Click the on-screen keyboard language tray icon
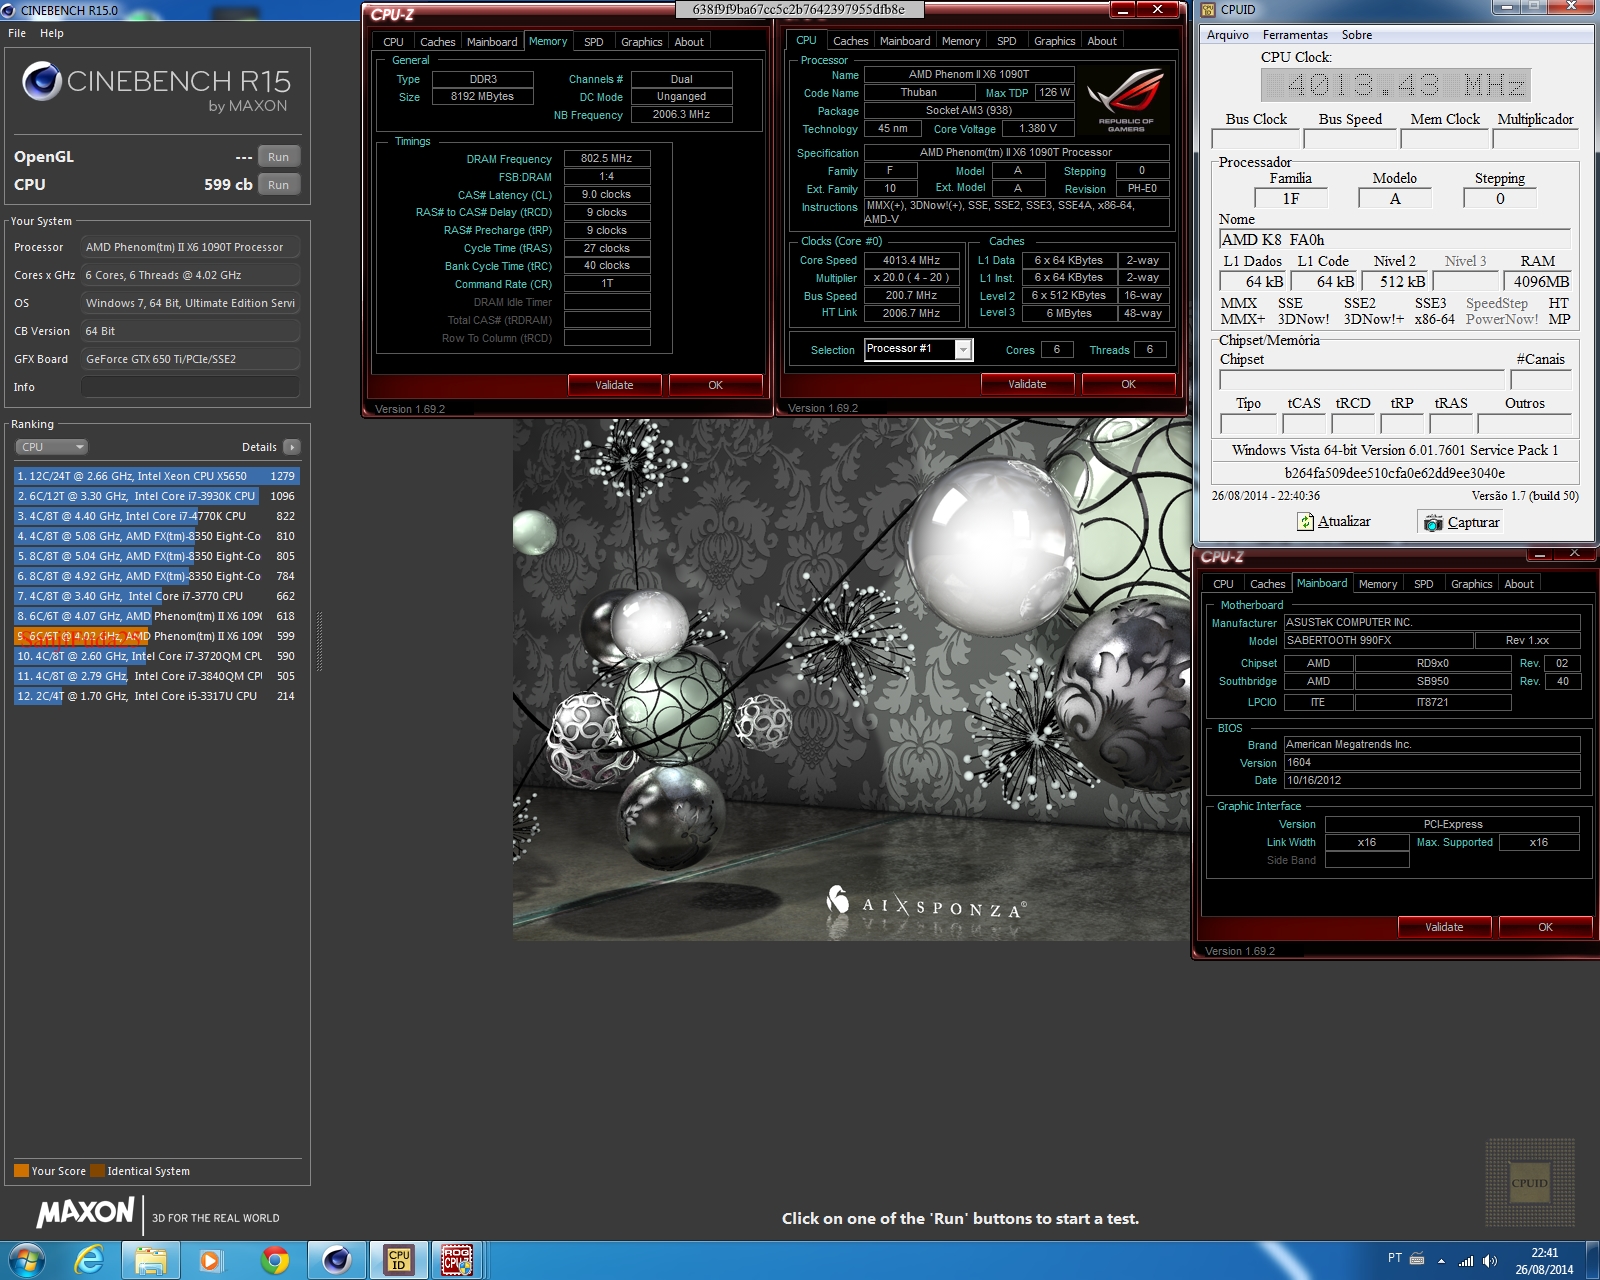The width and height of the screenshot is (1600, 1280). 1417,1259
